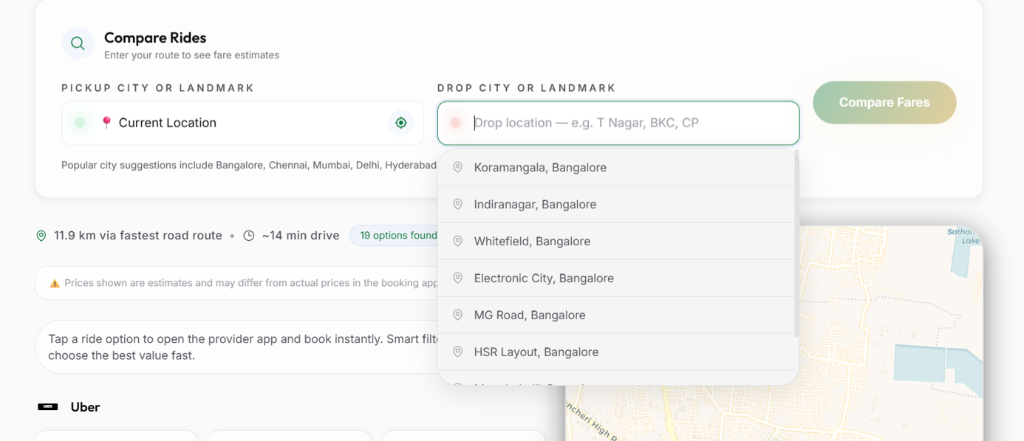Click the Compare Fares button
Screen dimensions: 1024x441
(x=884, y=103)
